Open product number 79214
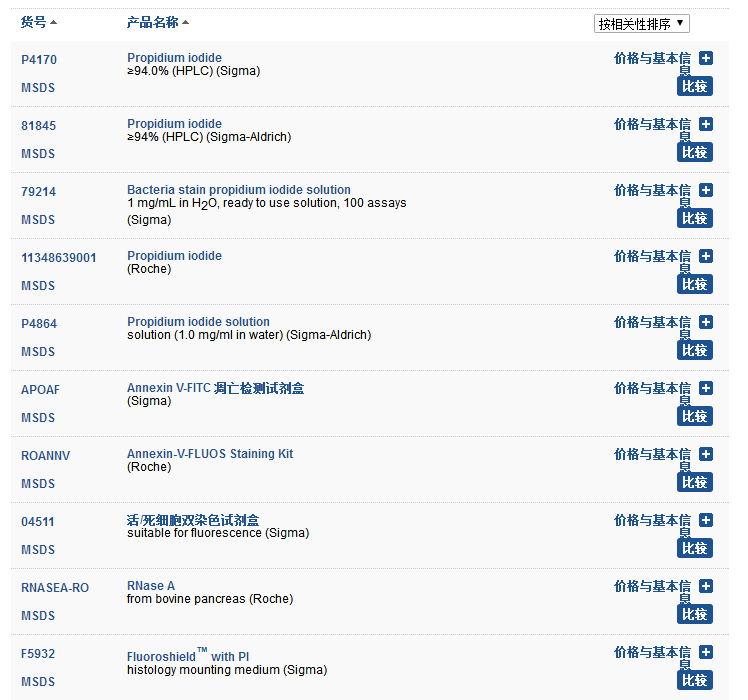Image resolution: width=748 pixels, height=700 pixels. point(38,191)
